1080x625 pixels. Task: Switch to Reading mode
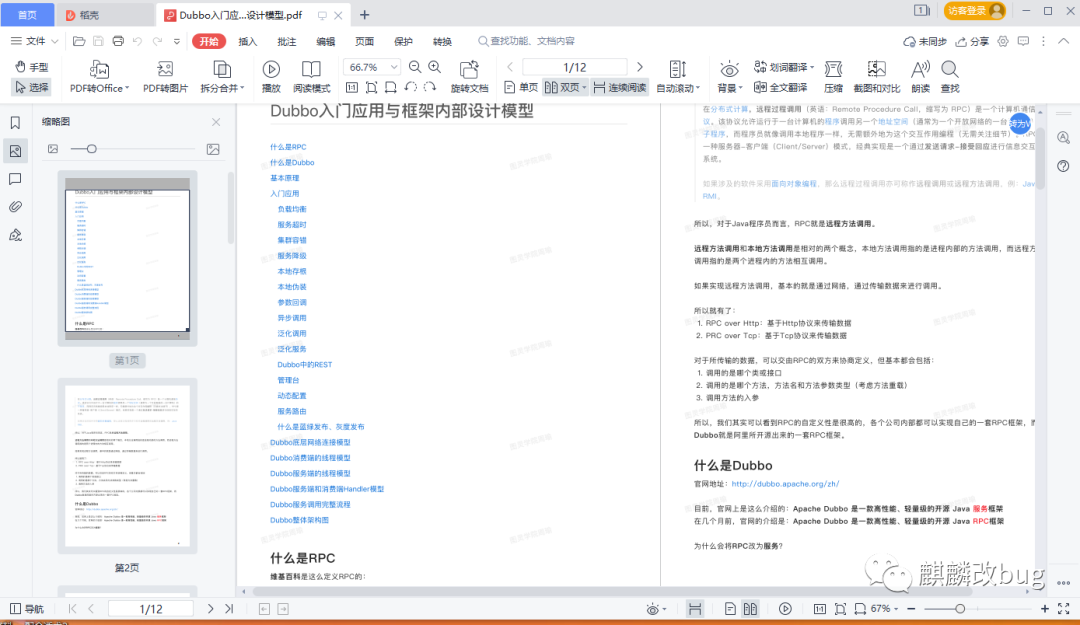point(311,76)
